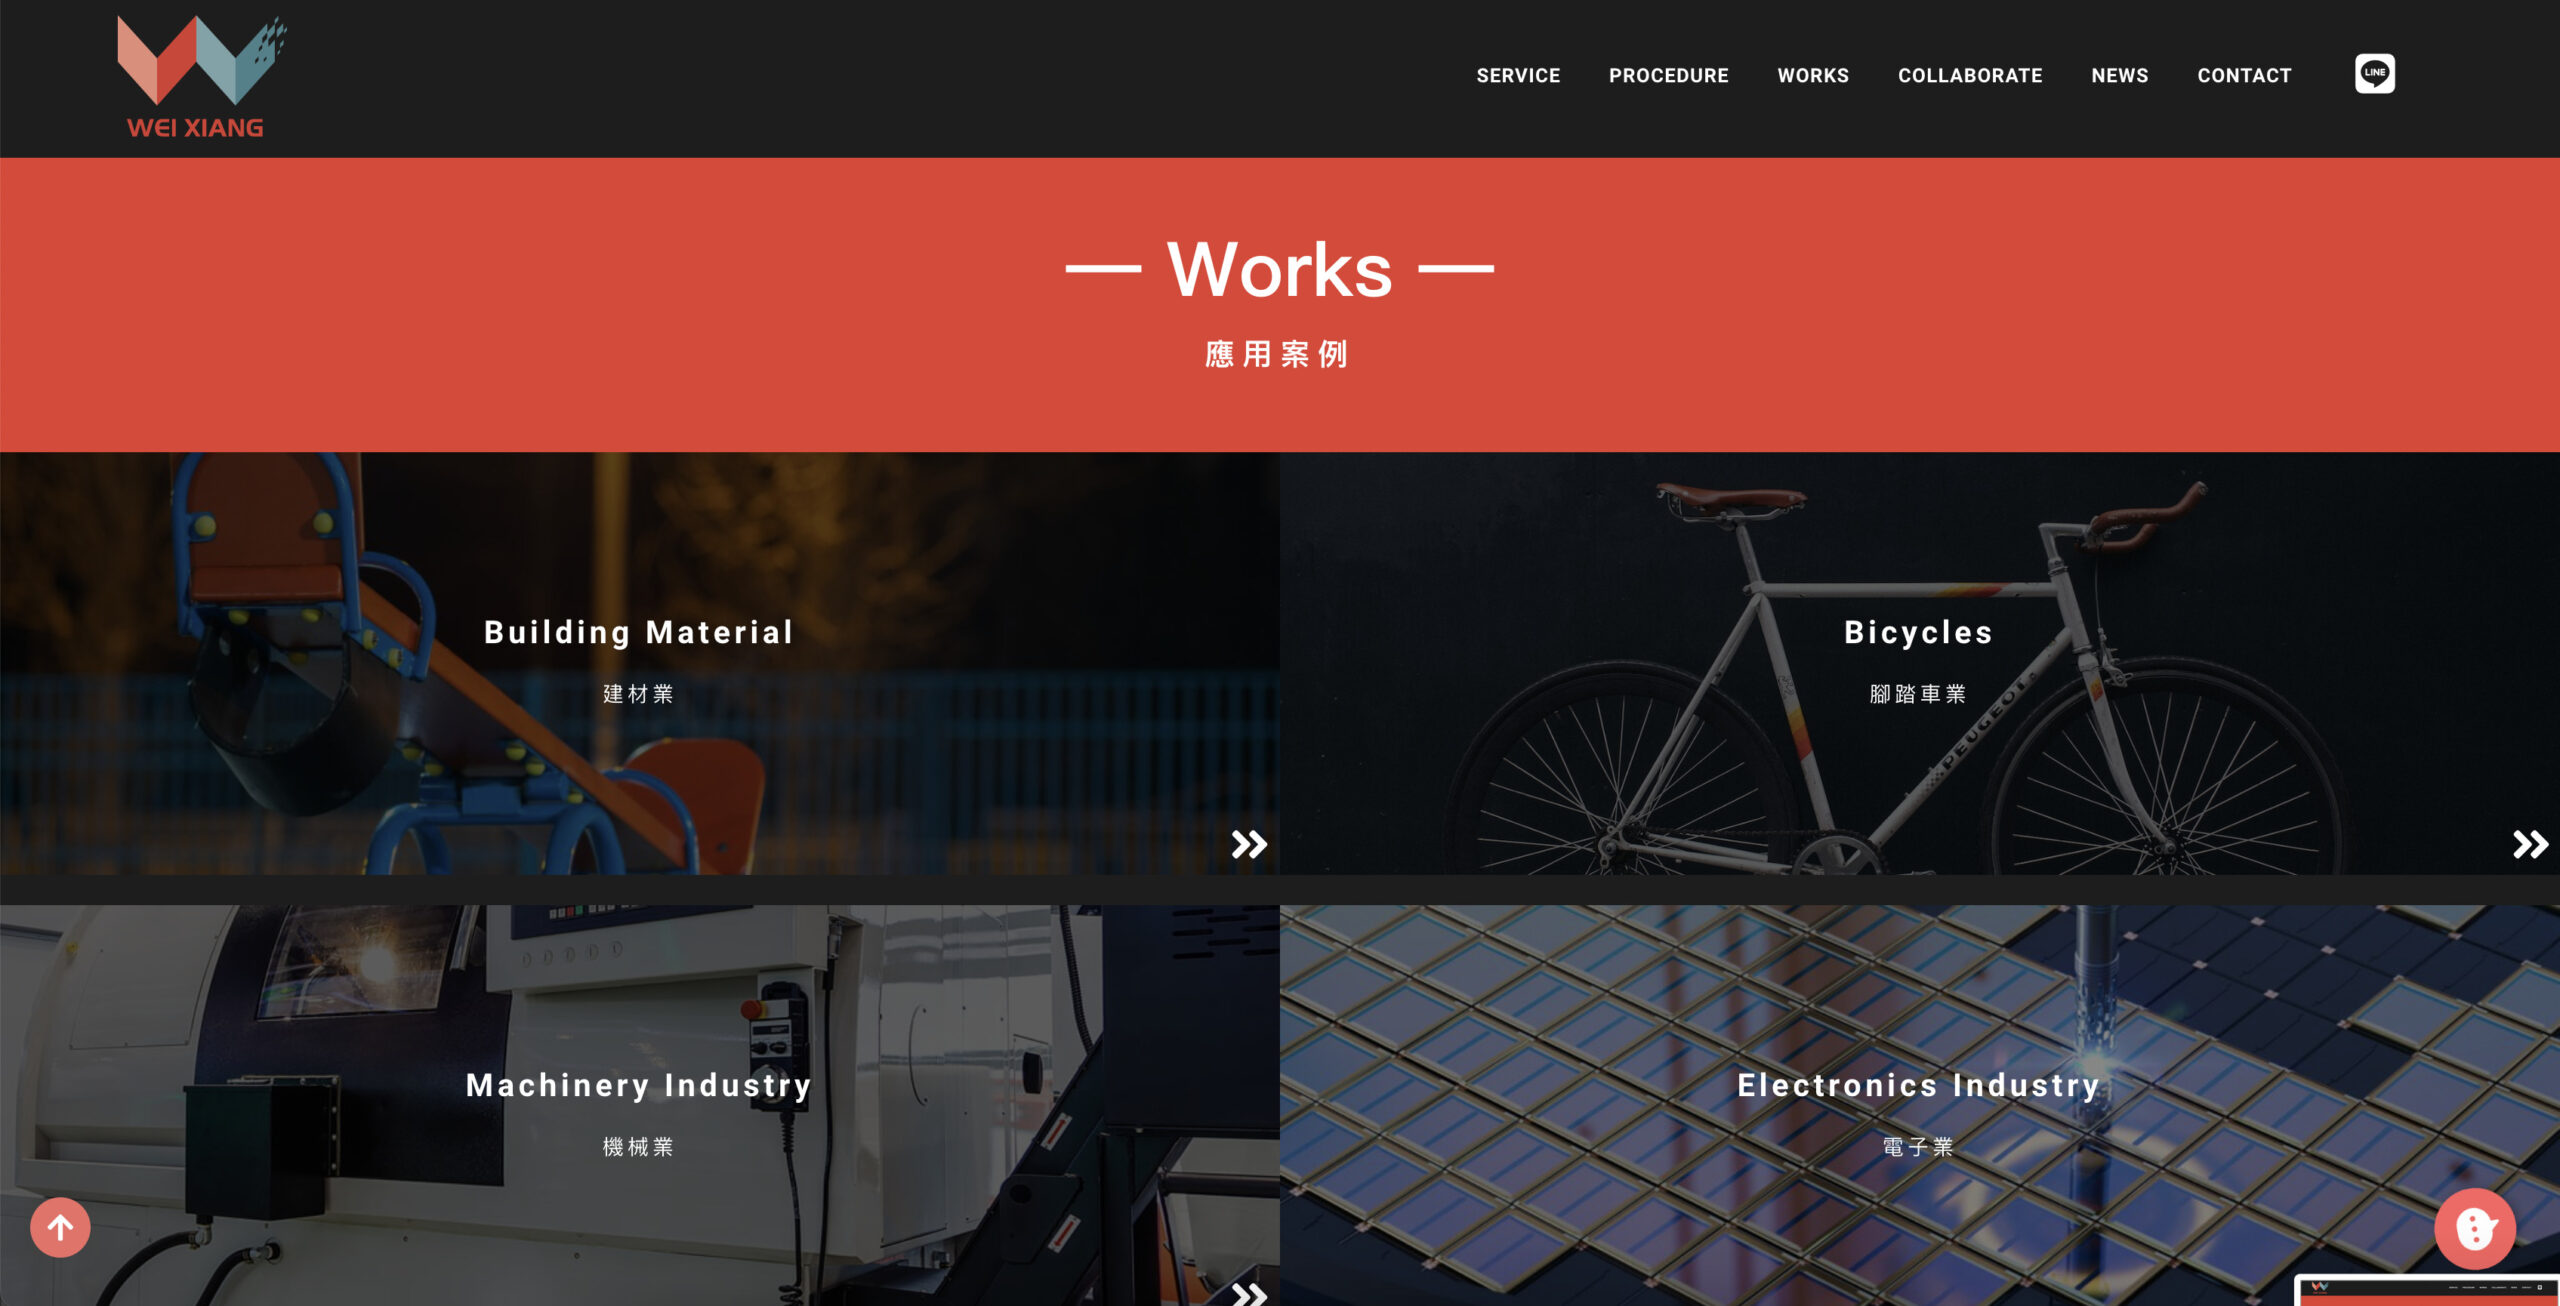The width and height of the screenshot is (2560, 1306).
Task: Go to the Works navigation link
Action: pos(1813,75)
